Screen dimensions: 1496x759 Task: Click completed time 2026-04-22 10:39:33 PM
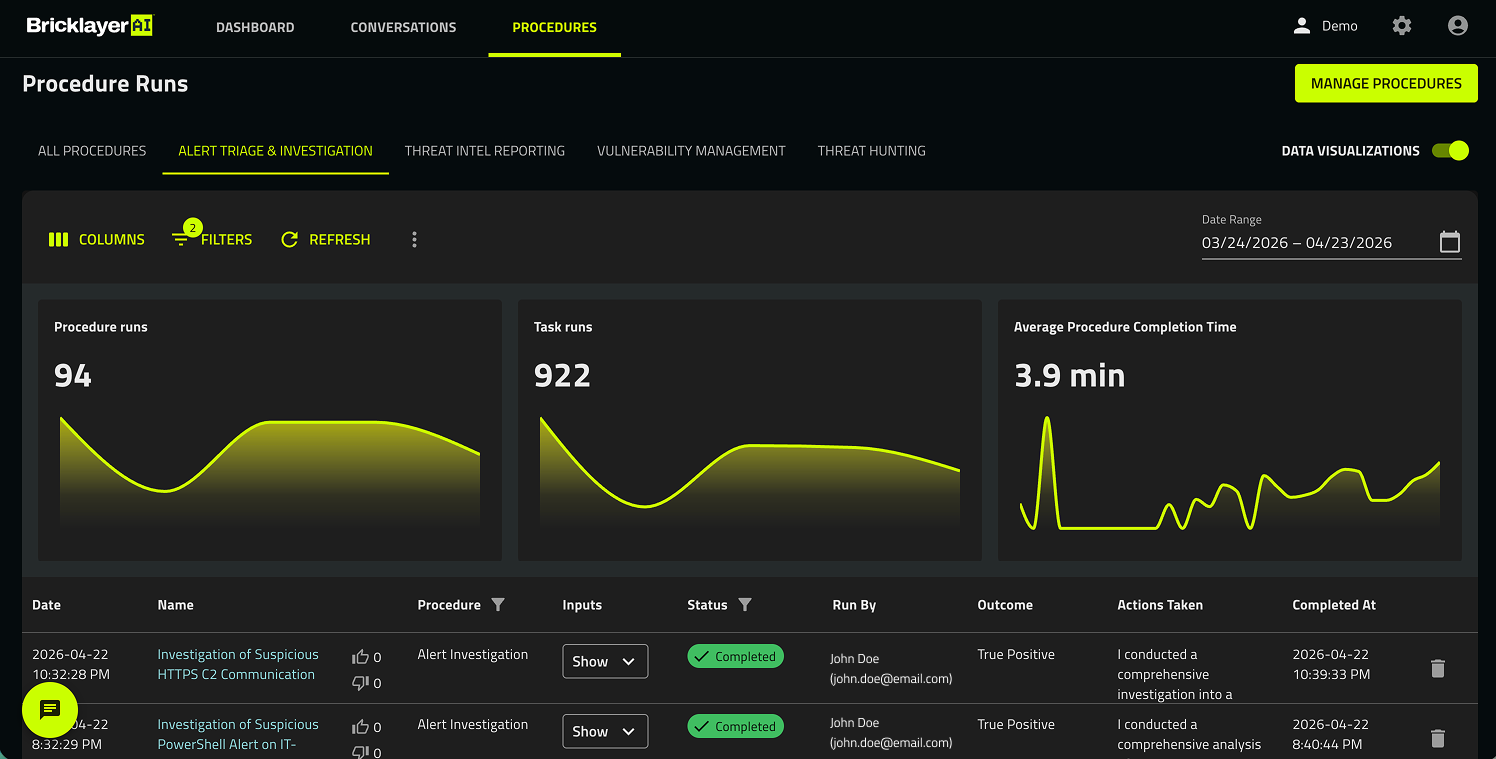[x=1331, y=664]
